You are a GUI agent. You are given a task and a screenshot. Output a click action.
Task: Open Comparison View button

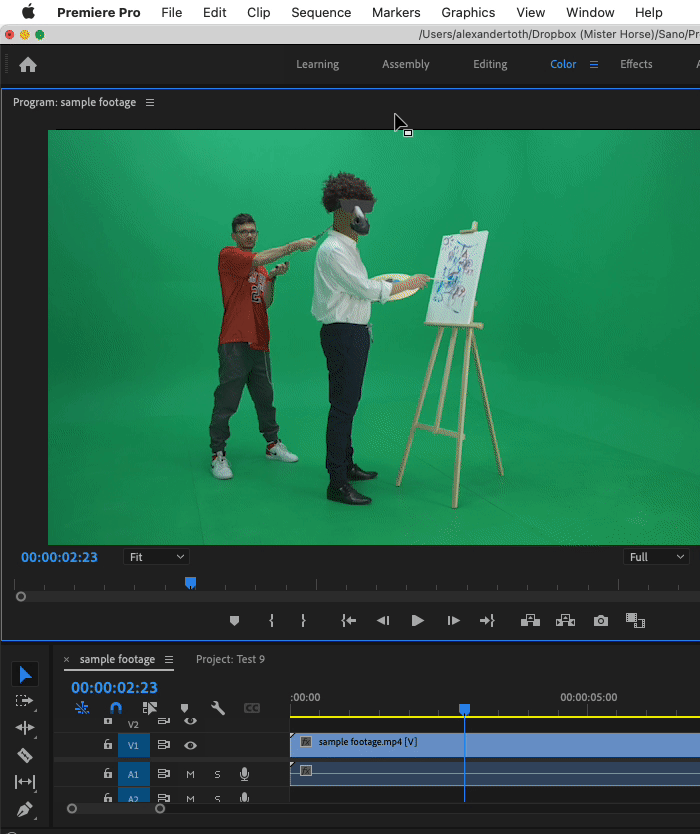(635, 621)
